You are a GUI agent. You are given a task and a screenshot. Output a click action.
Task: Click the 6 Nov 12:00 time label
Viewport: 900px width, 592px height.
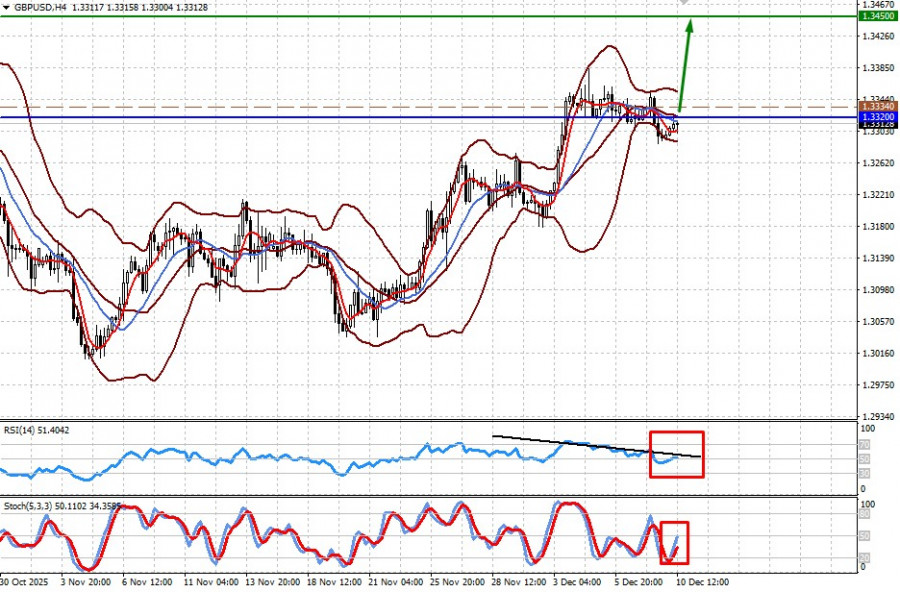(x=148, y=582)
